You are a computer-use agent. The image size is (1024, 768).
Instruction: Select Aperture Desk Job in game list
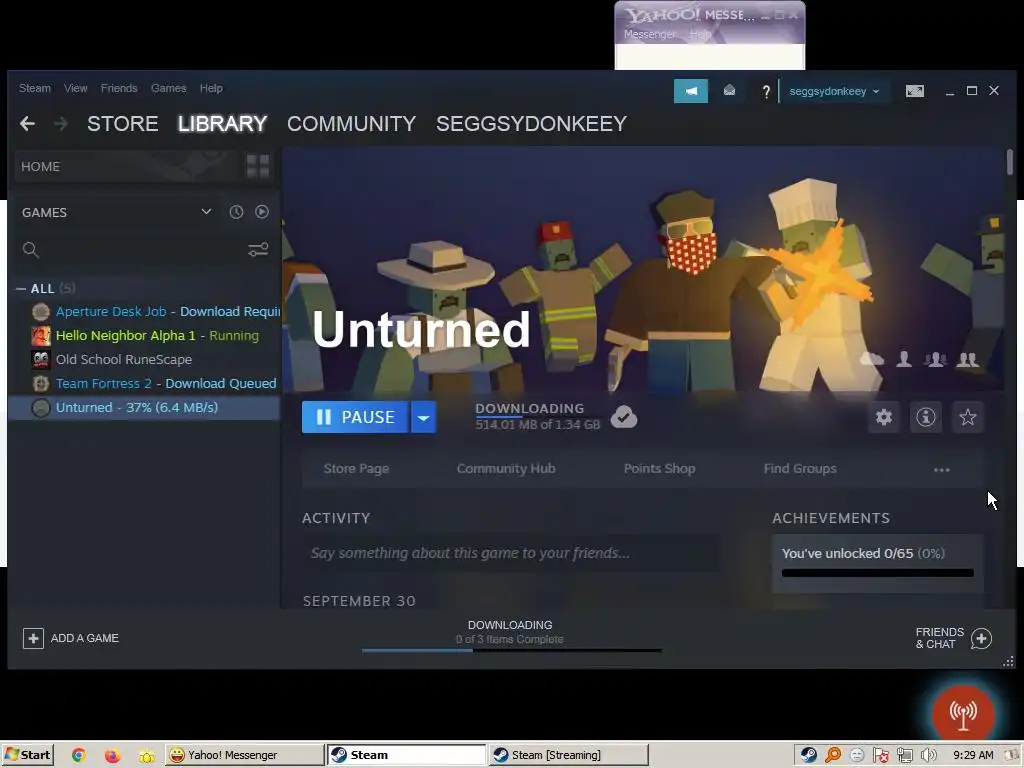coord(144,312)
